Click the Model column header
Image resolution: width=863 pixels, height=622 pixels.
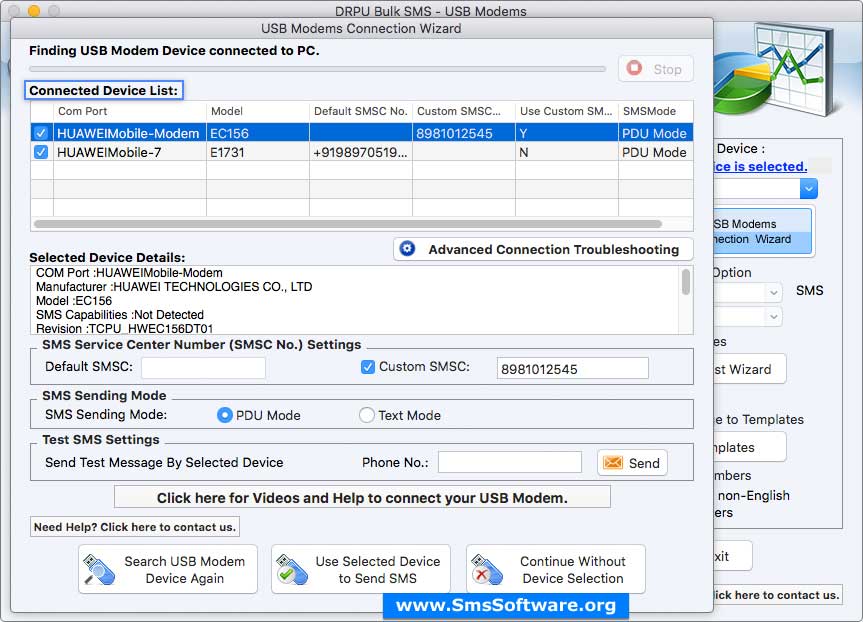pos(258,111)
